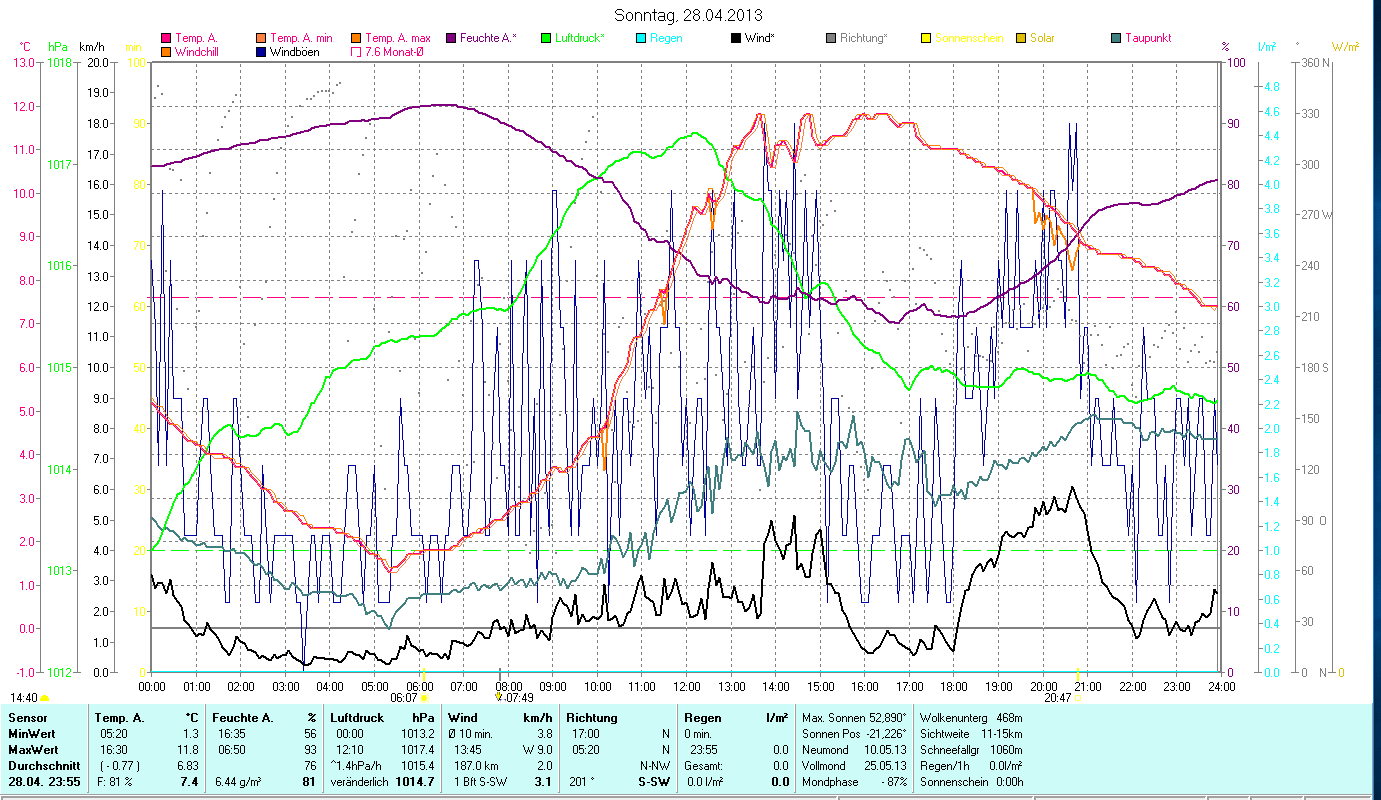Click the green Luftdruck* legend swatch
1381x800 pixels.
[546, 38]
